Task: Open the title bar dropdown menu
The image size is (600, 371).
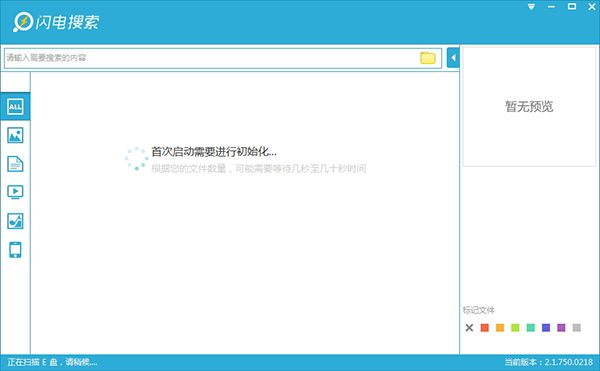Action: coord(531,7)
